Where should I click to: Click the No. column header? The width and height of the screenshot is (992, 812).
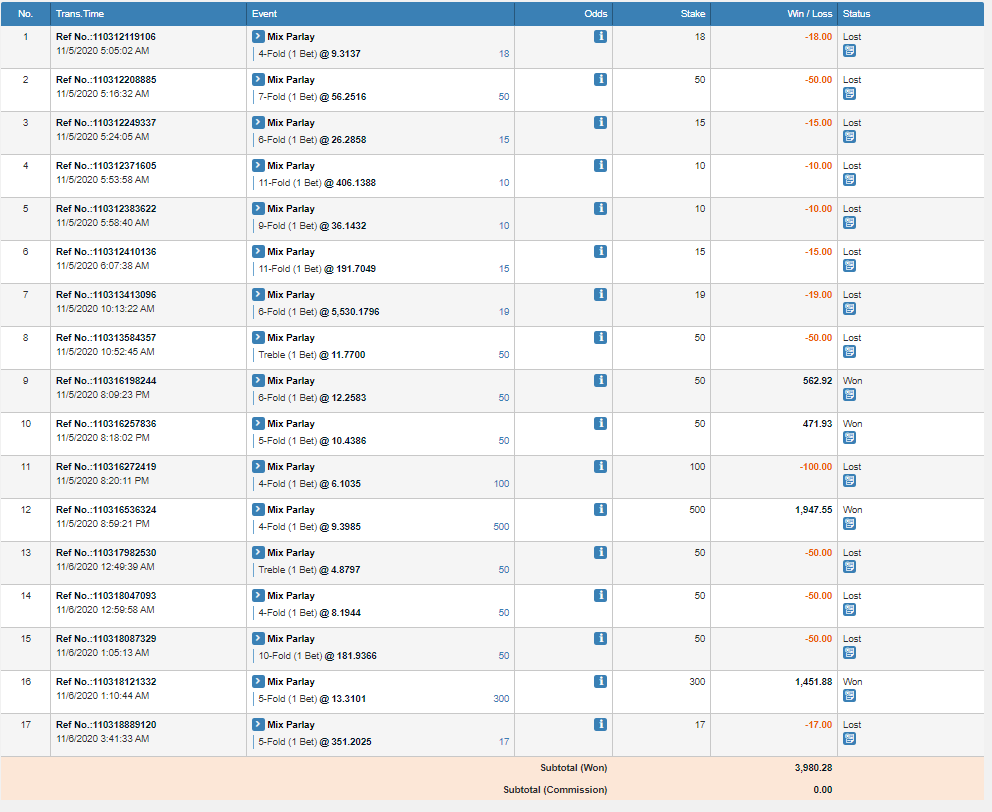pyautogui.click(x=25, y=14)
